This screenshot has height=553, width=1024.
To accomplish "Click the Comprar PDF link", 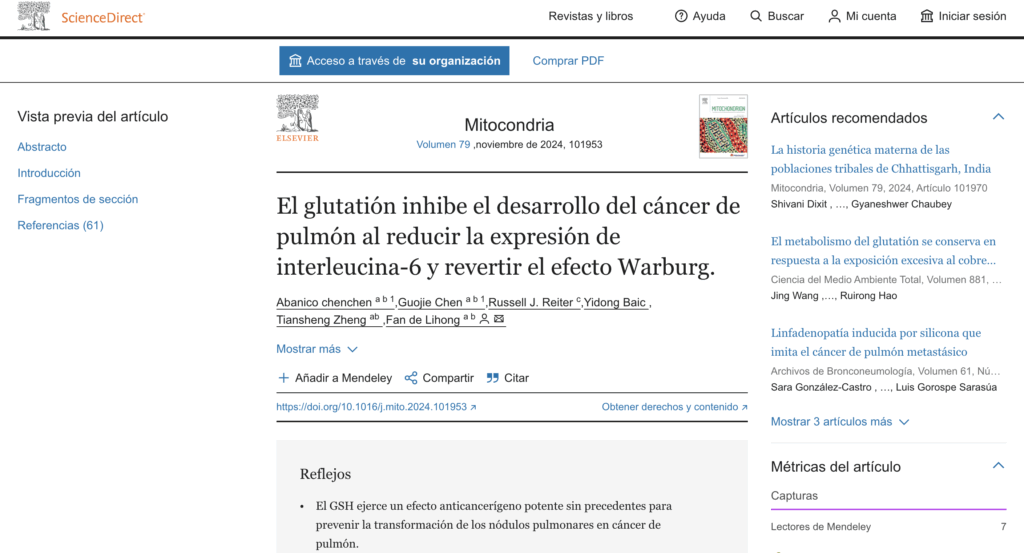I will [x=568, y=61].
